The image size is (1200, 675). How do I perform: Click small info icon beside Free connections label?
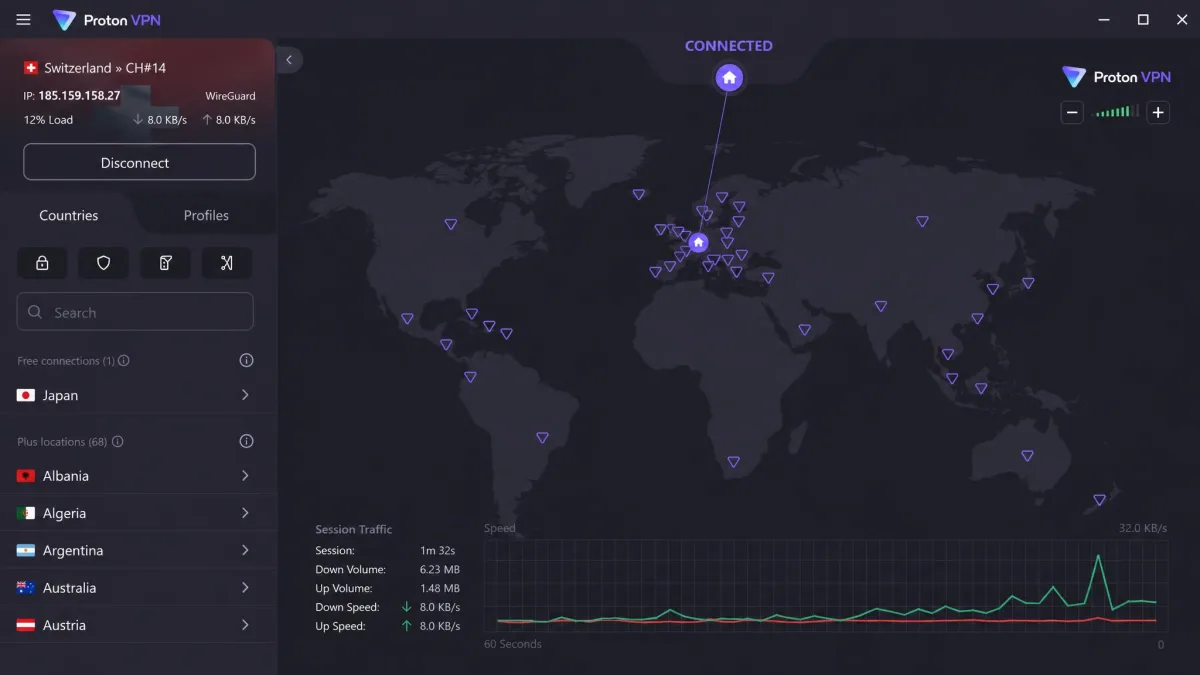pos(124,361)
